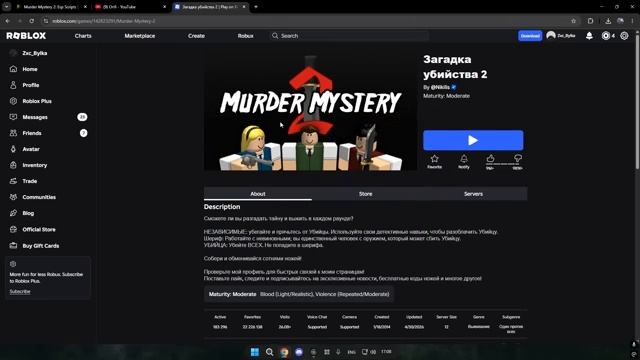This screenshot has height=360, width=640.
Task: Toggle Notify bell for this game
Action: click(464, 161)
